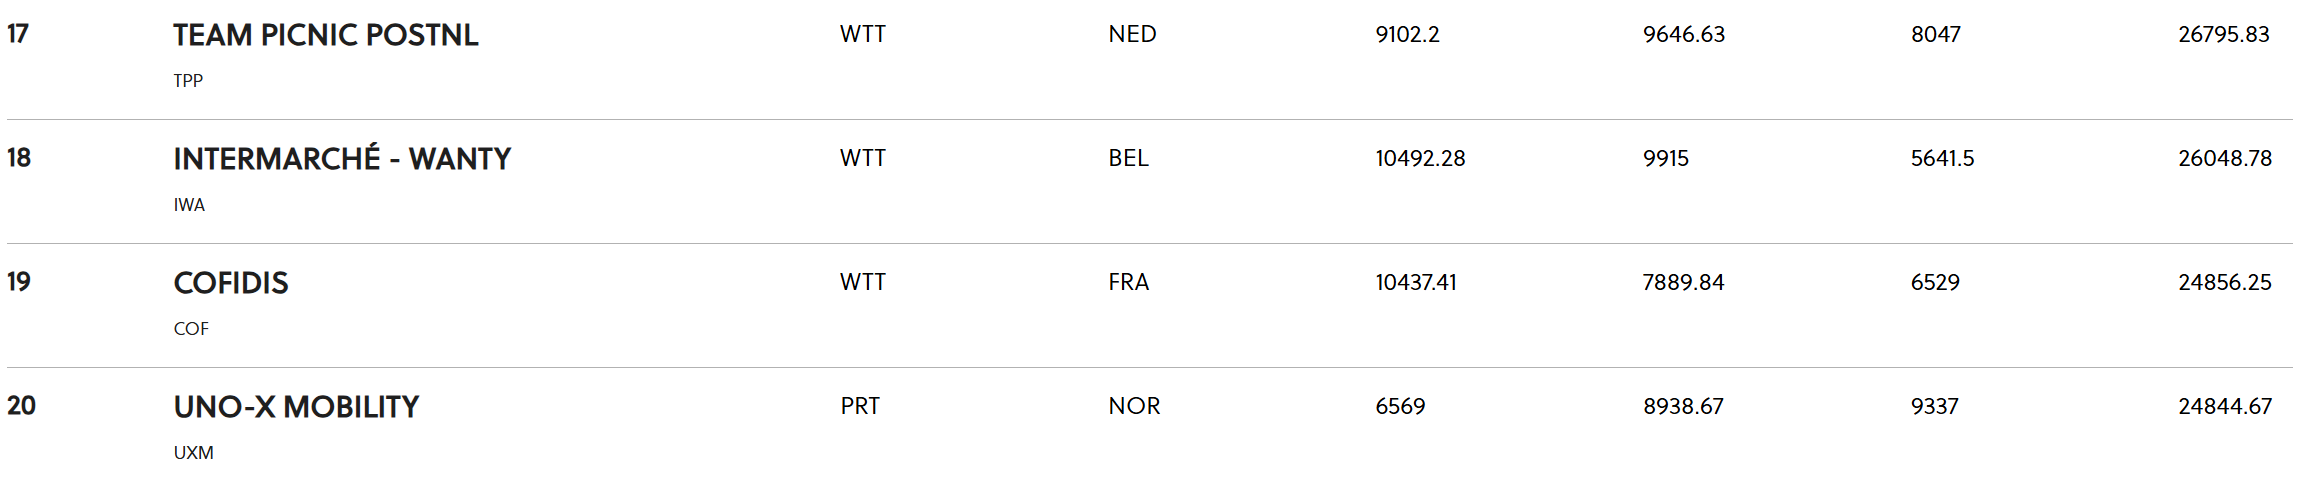Viewport: 2306px width, 481px height.
Task: Select the UXM team code
Action: click(x=193, y=452)
